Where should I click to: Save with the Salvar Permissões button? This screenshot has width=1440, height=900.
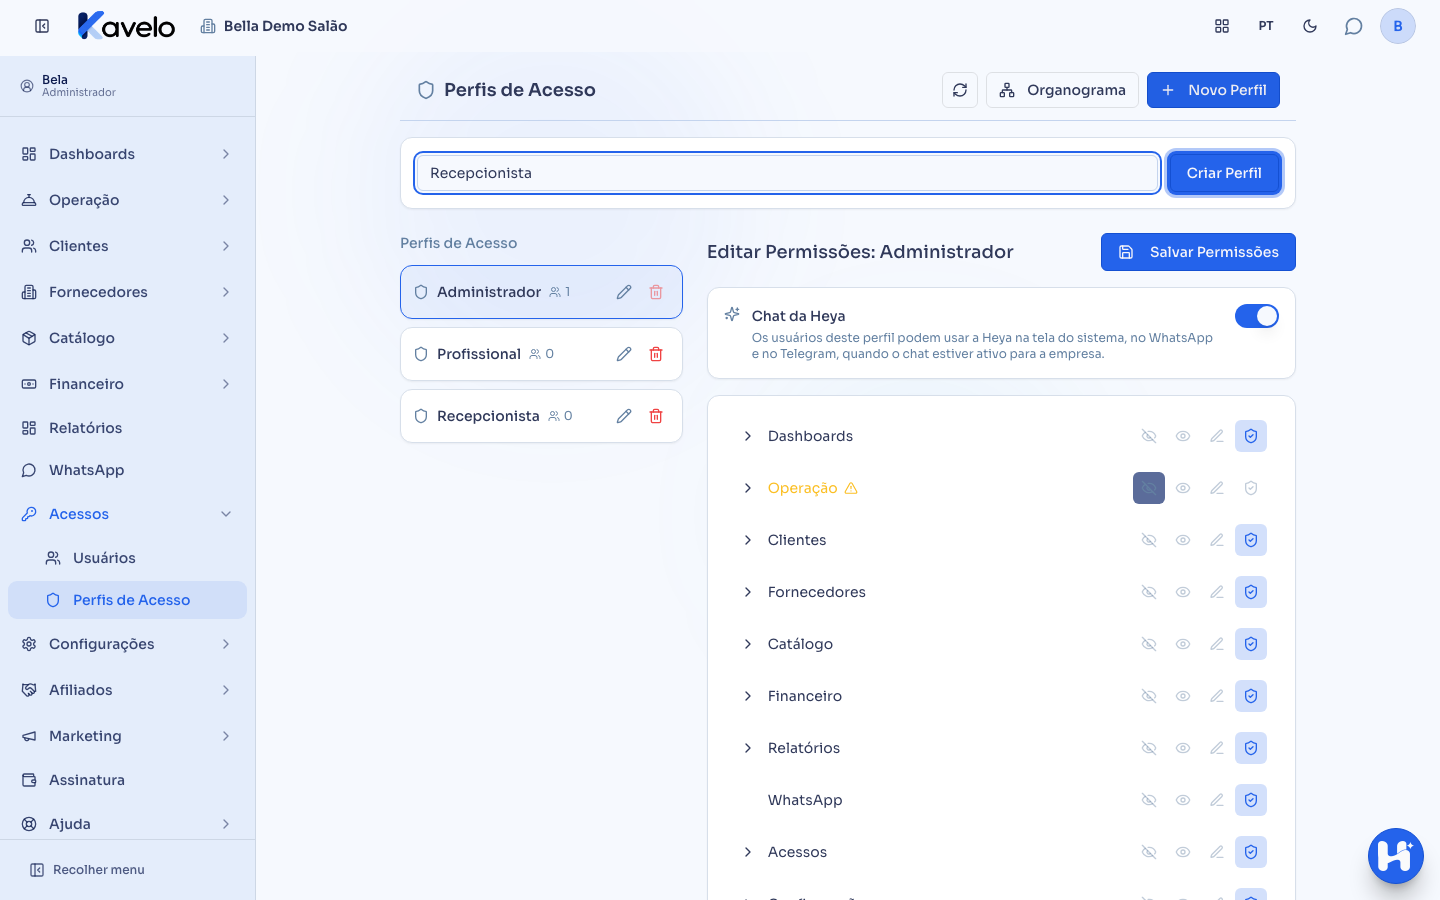(x=1198, y=252)
